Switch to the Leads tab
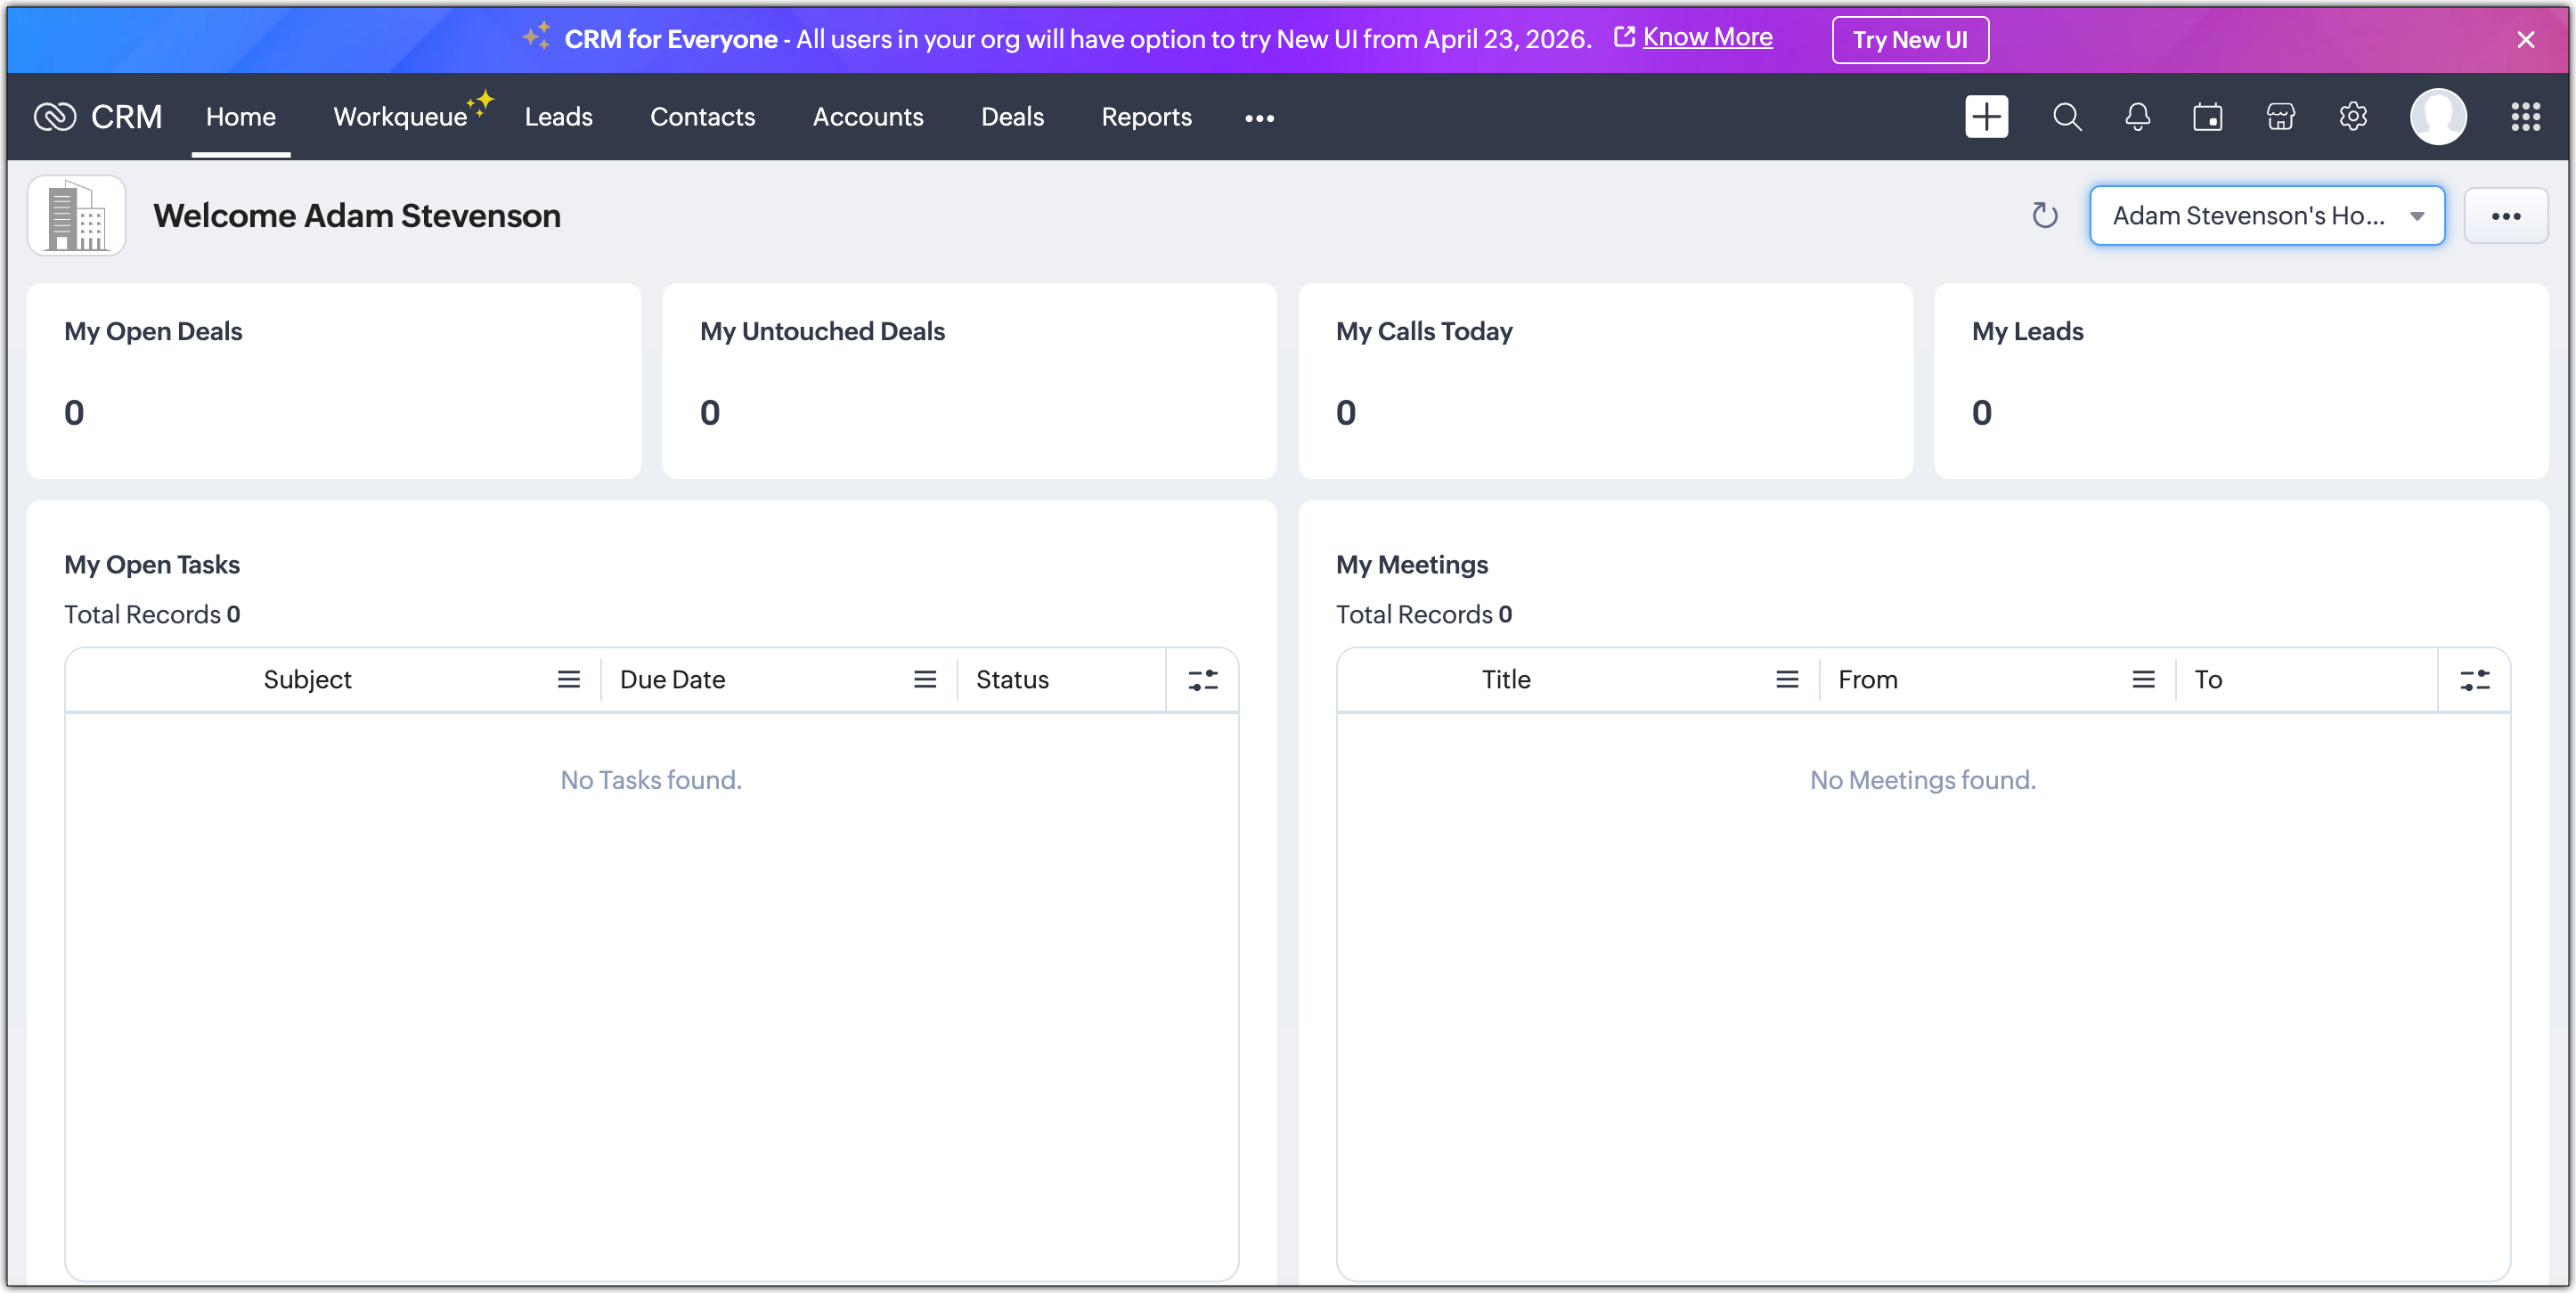Screen dimensions: 2576x1293 (558, 117)
